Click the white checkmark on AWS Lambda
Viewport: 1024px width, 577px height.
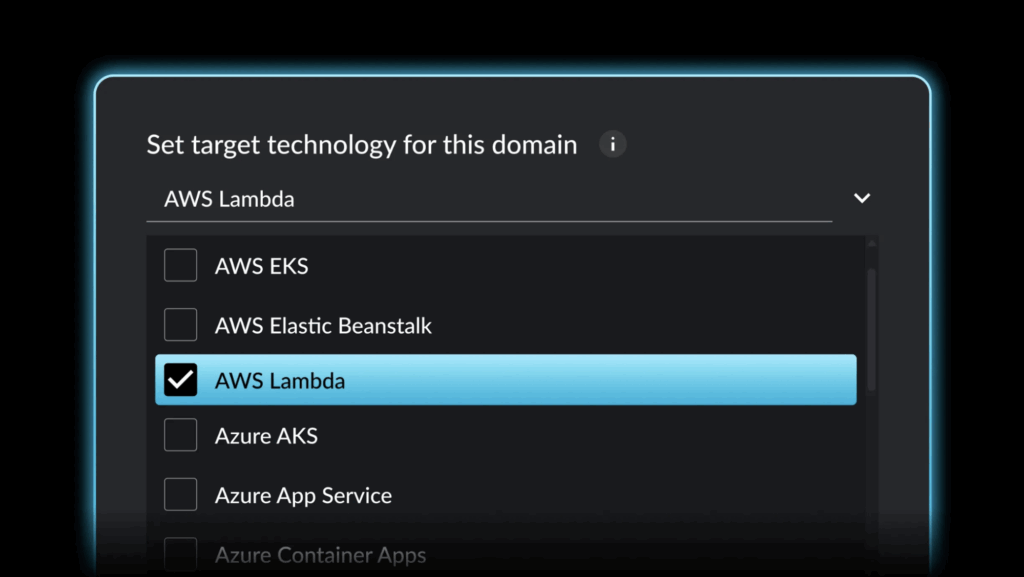(181, 380)
